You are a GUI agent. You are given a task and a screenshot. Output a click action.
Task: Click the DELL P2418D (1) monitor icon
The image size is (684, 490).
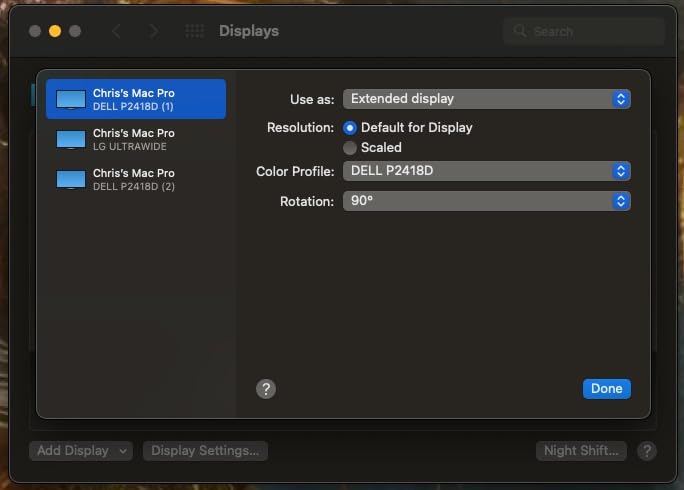click(71, 99)
